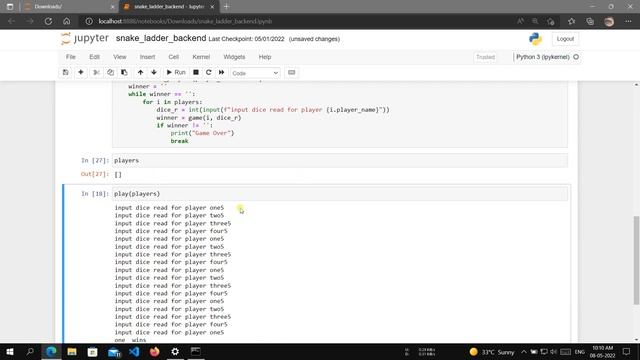Open the View menu
Screen dimensions: 640x360
click(x=120, y=57)
